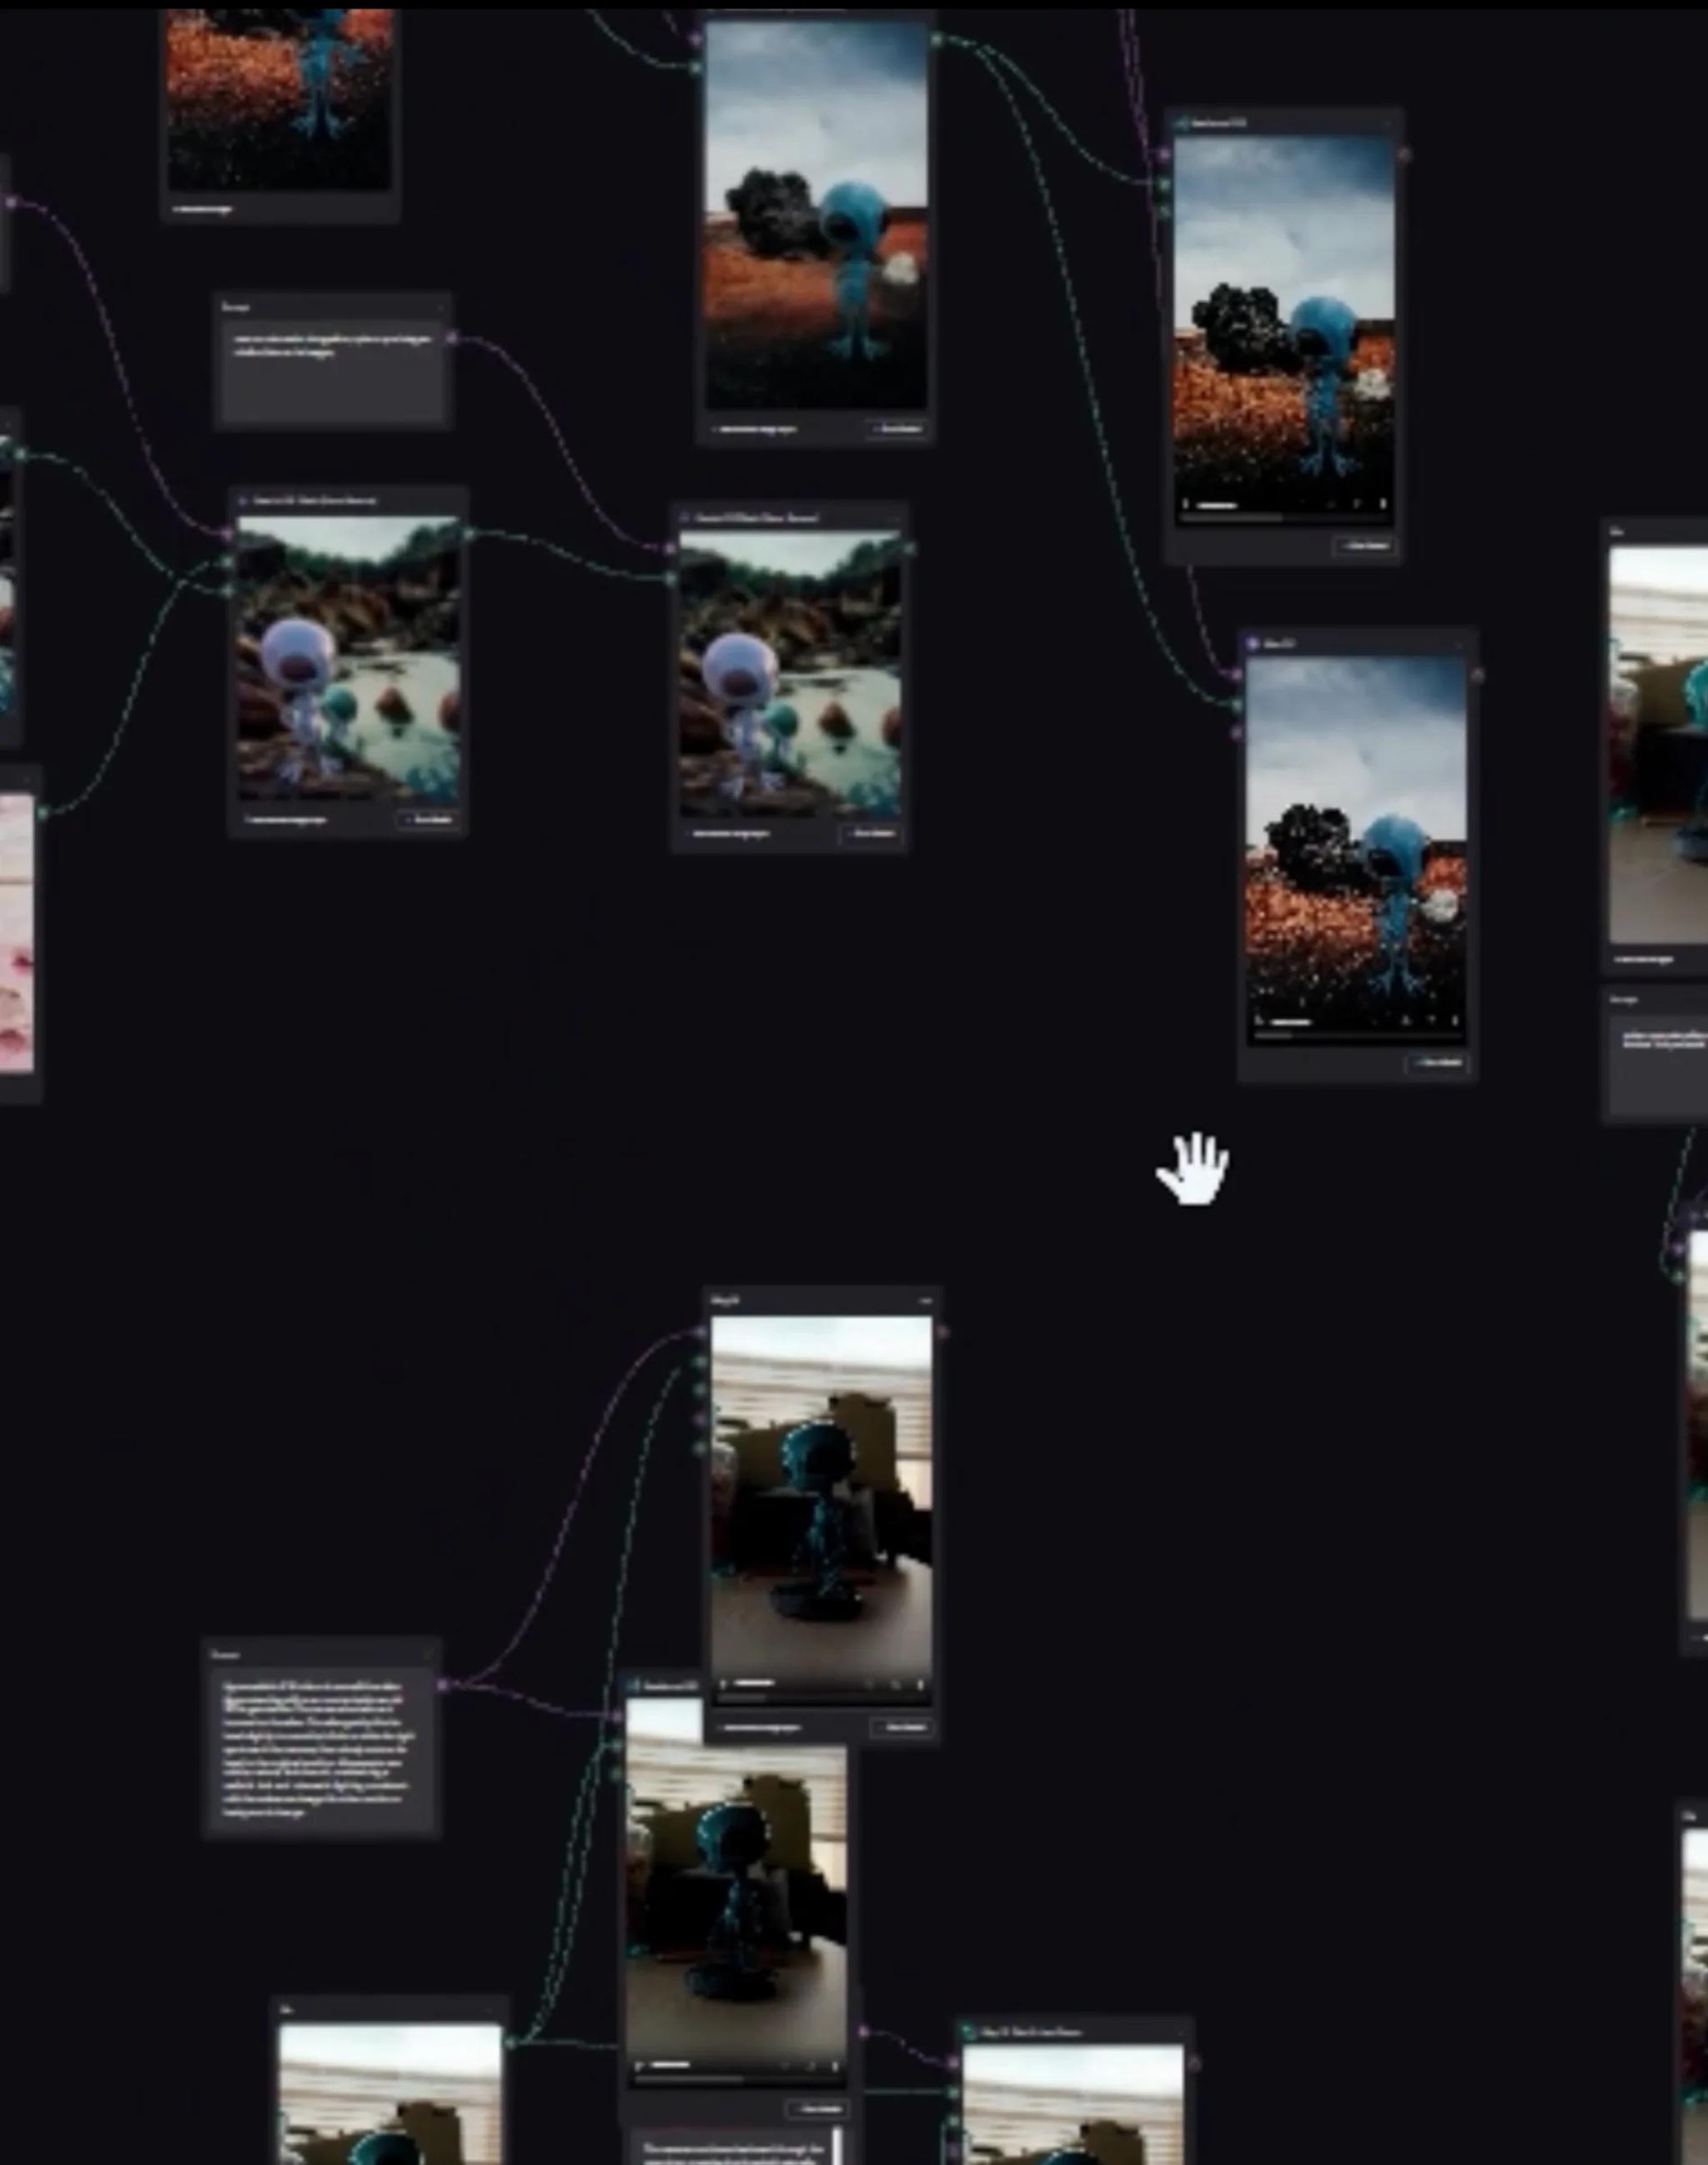Select purple input port of upper field video
1708x2165 pixels.
point(1164,154)
